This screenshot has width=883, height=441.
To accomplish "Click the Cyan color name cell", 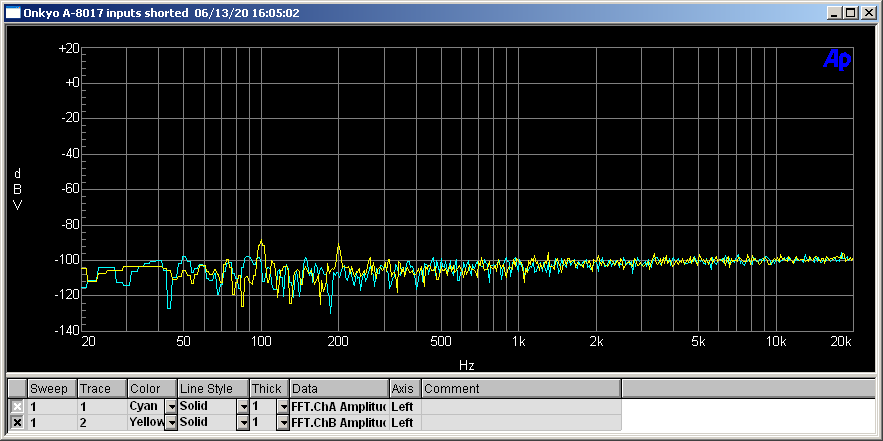I will point(146,406).
